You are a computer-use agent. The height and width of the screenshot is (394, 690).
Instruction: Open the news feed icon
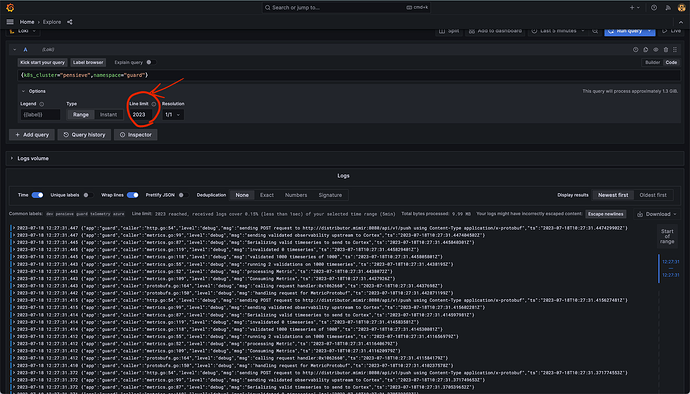click(668, 7)
